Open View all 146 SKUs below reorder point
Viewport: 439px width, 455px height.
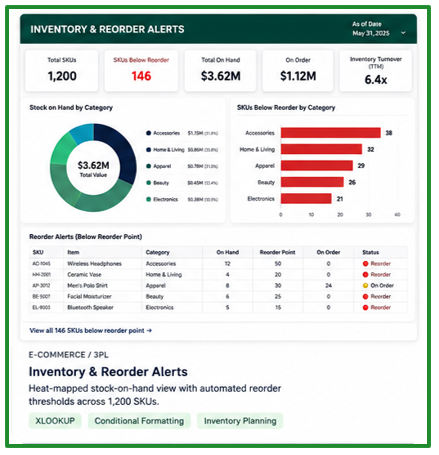pyautogui.click(x=90, y=331)
